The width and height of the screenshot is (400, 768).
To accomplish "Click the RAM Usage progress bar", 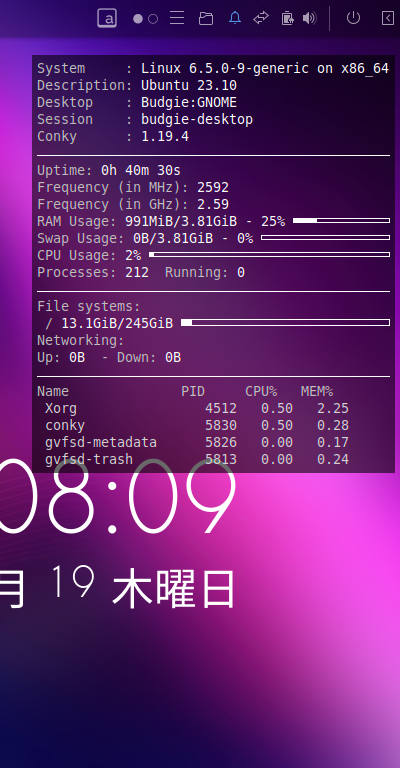I will 341,221.
